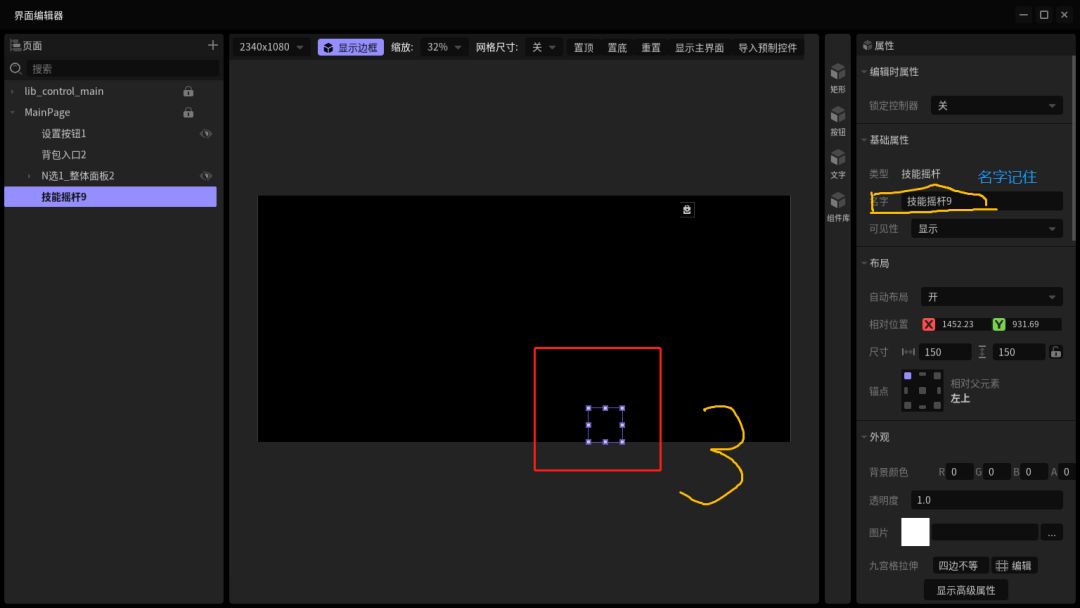Click the 编辑 nine-slice edit button
1080x608 pixels.
coord(1014,565)
